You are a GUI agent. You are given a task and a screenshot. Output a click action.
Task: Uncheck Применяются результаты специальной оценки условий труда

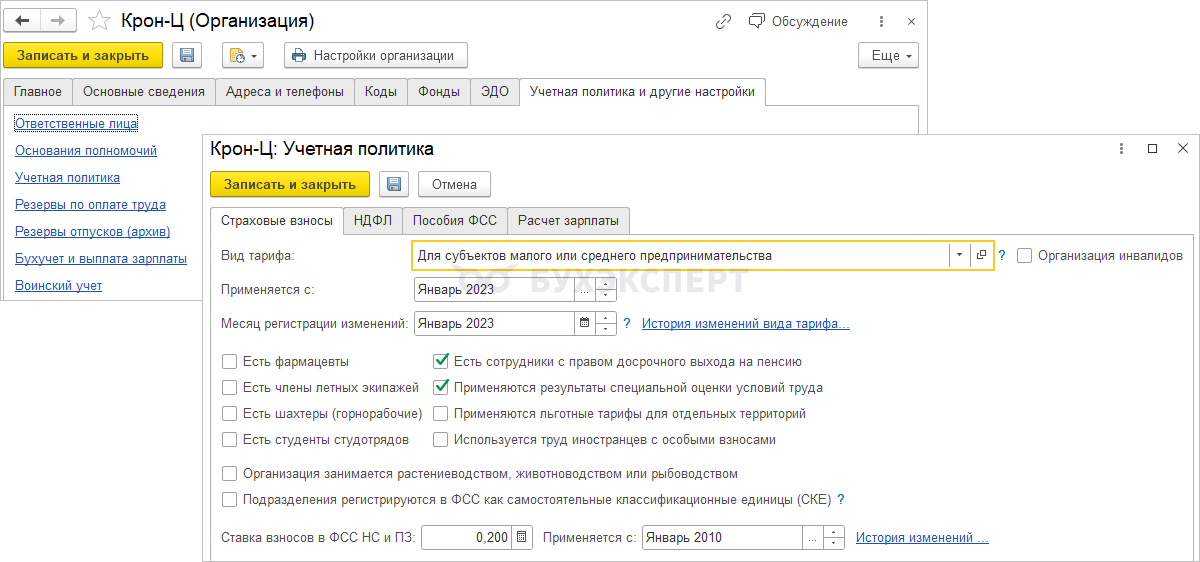(x=441, y=388)
